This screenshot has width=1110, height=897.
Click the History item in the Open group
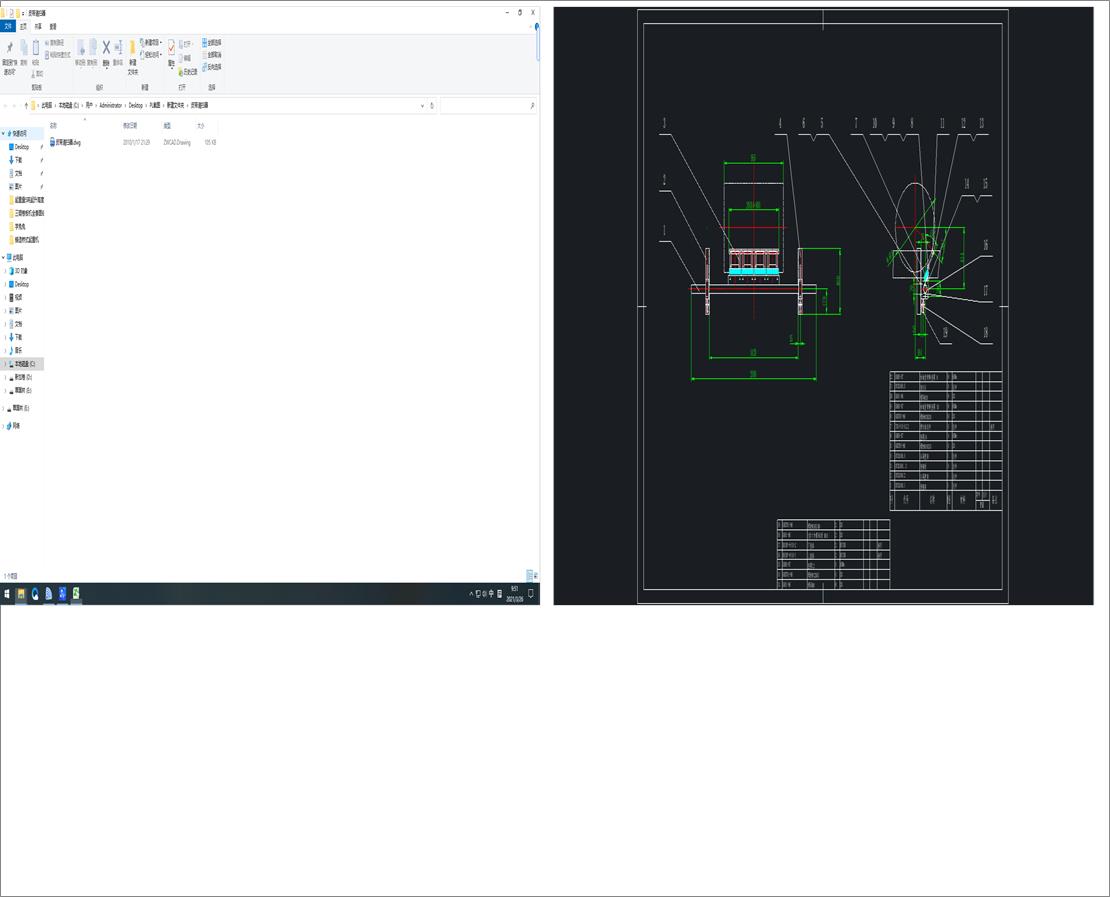pos(188,72)
